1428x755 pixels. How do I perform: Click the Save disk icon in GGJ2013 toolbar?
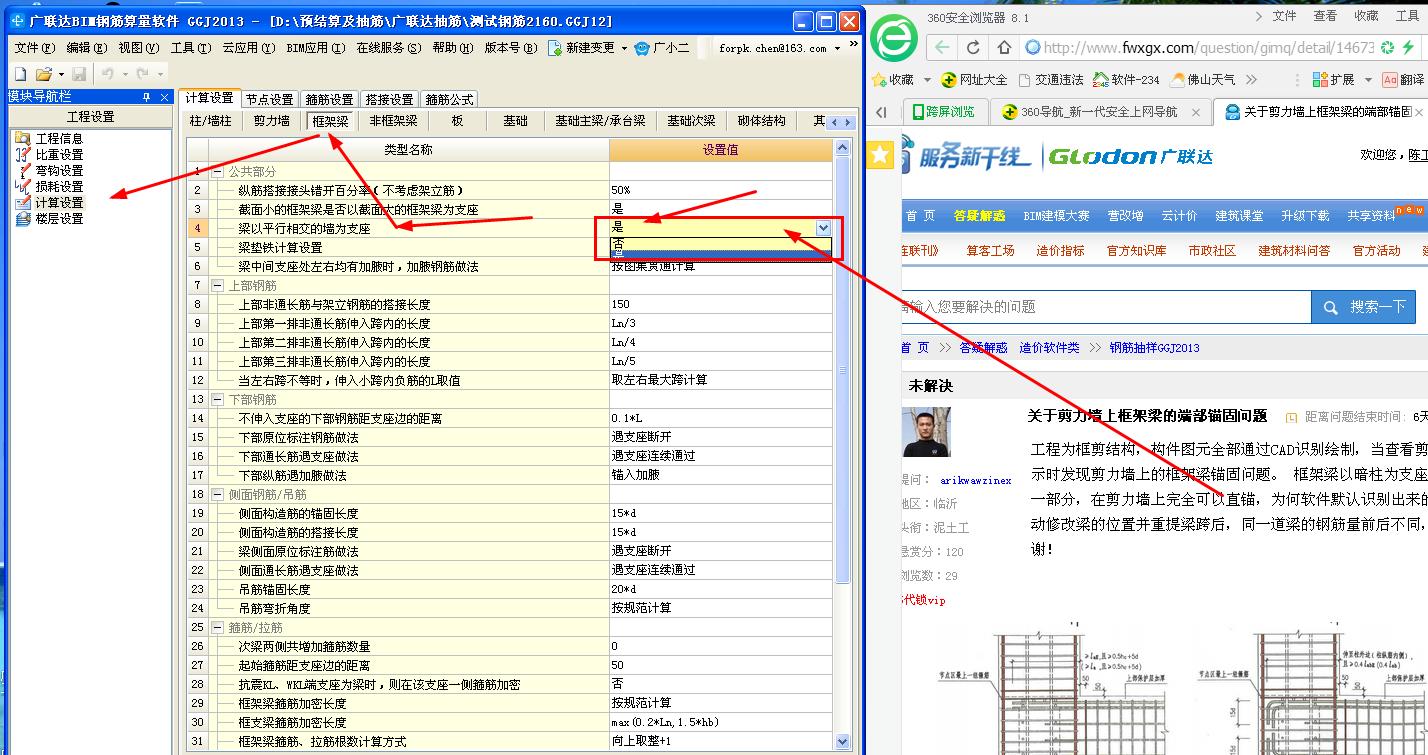tap(79, 74)
